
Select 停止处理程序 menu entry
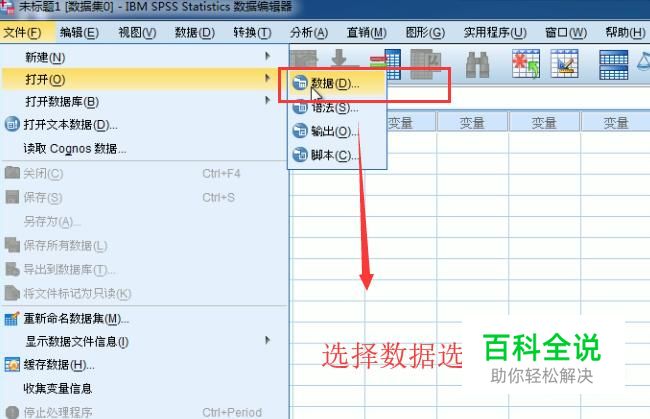[x=144, y=412]
